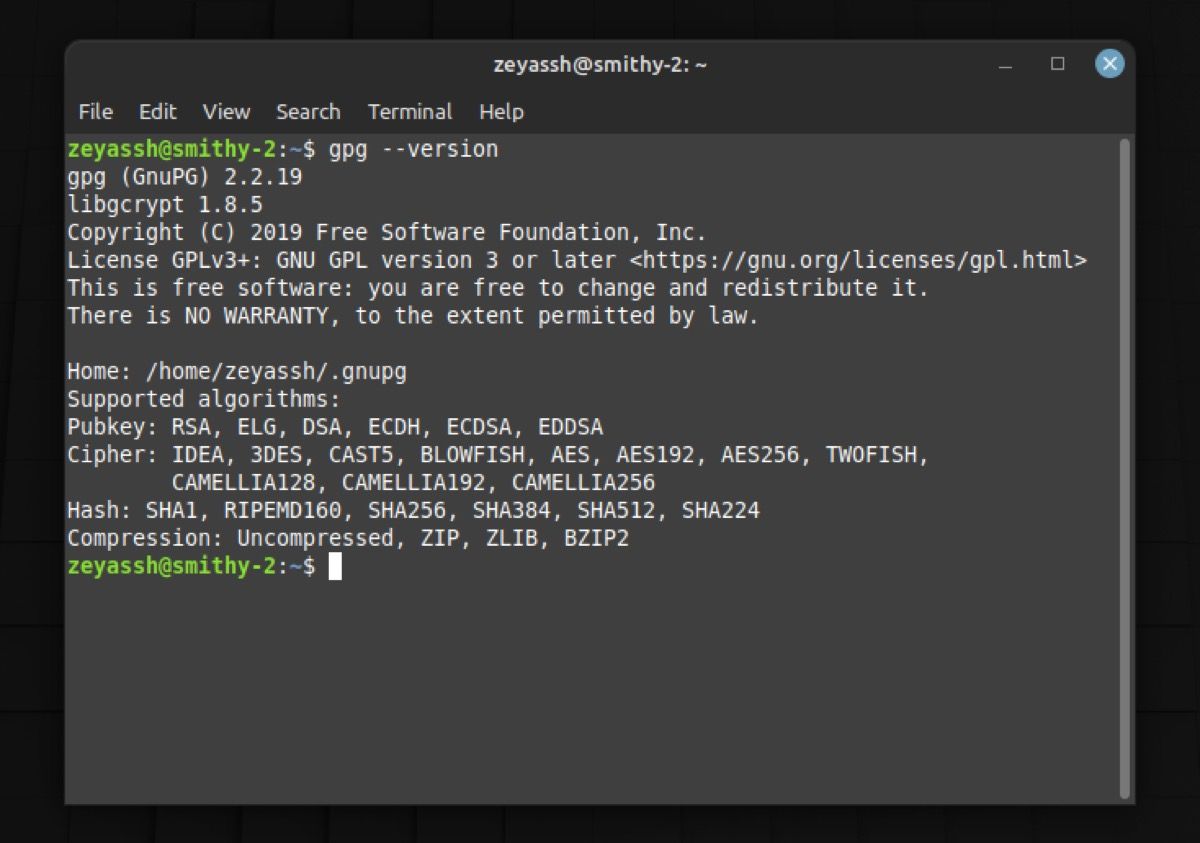1200x843 pixels.
Task: Close the terminal window
Action: [x=1109, y=64]
